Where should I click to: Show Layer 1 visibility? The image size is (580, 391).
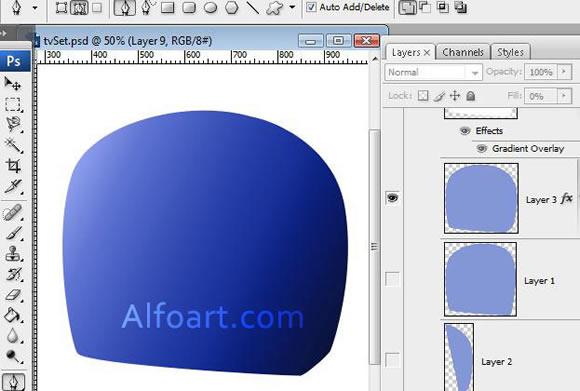392,279
